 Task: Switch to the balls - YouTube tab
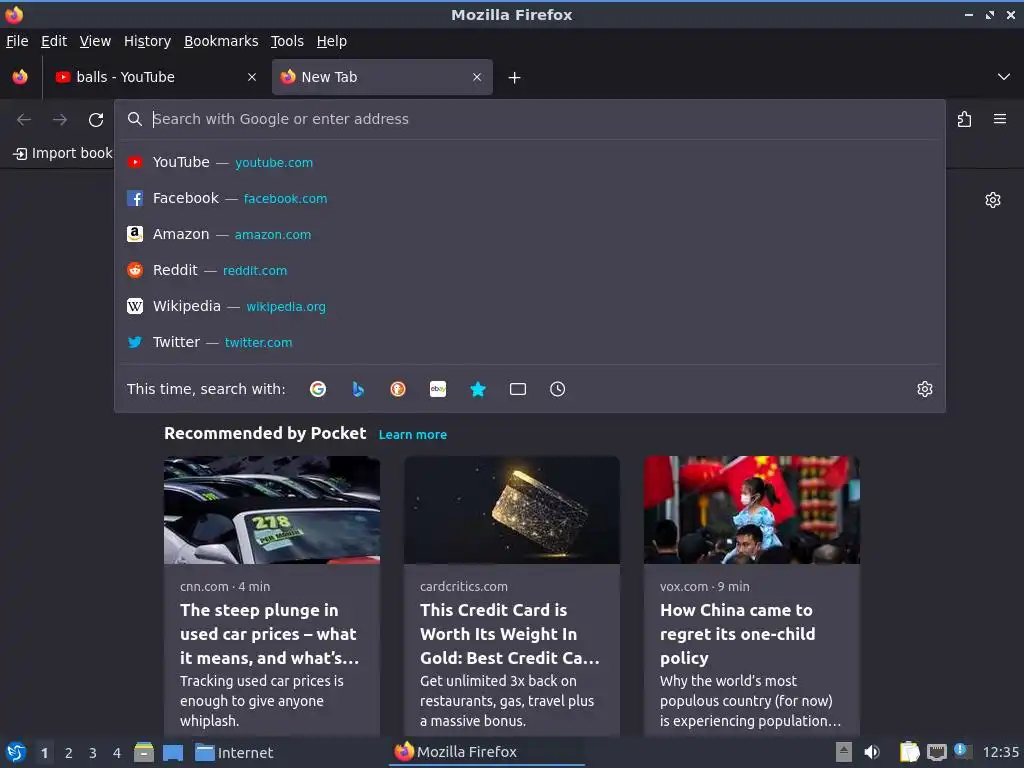coord(155,77)
